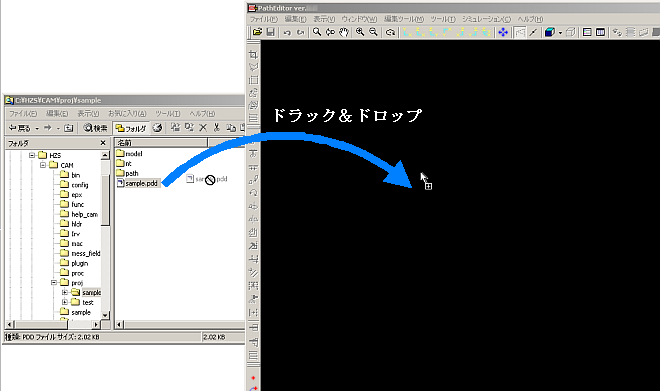Screen dimensions: 660x391
Task: Select the sample.pdd file
Action: pyautogui.click(x=138, y=184)
